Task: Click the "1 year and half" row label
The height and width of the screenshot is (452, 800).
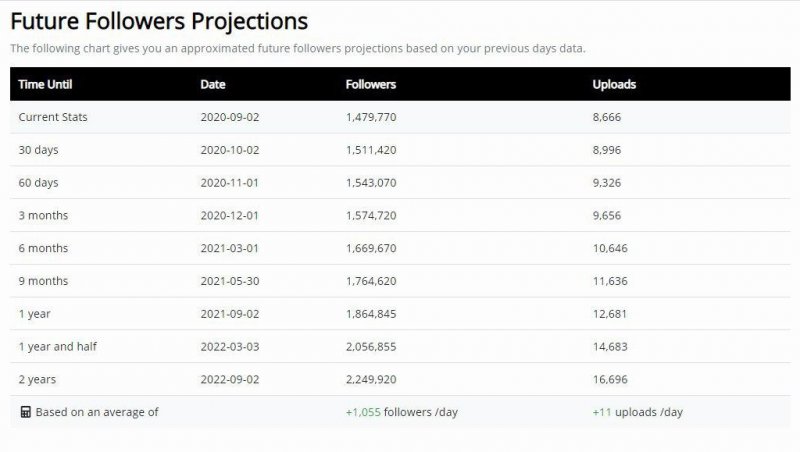Action: [x=57, y=346]
